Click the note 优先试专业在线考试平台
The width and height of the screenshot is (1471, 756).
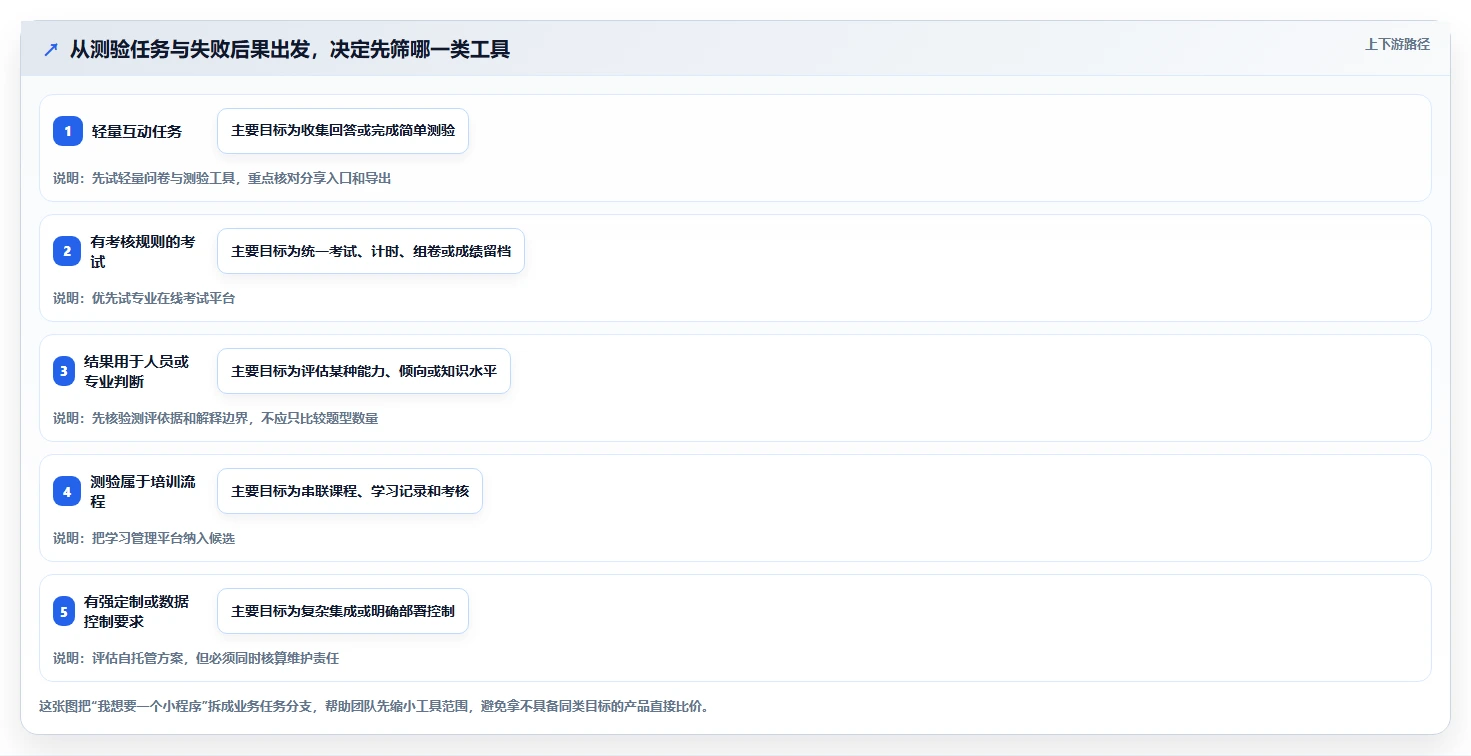144,298
